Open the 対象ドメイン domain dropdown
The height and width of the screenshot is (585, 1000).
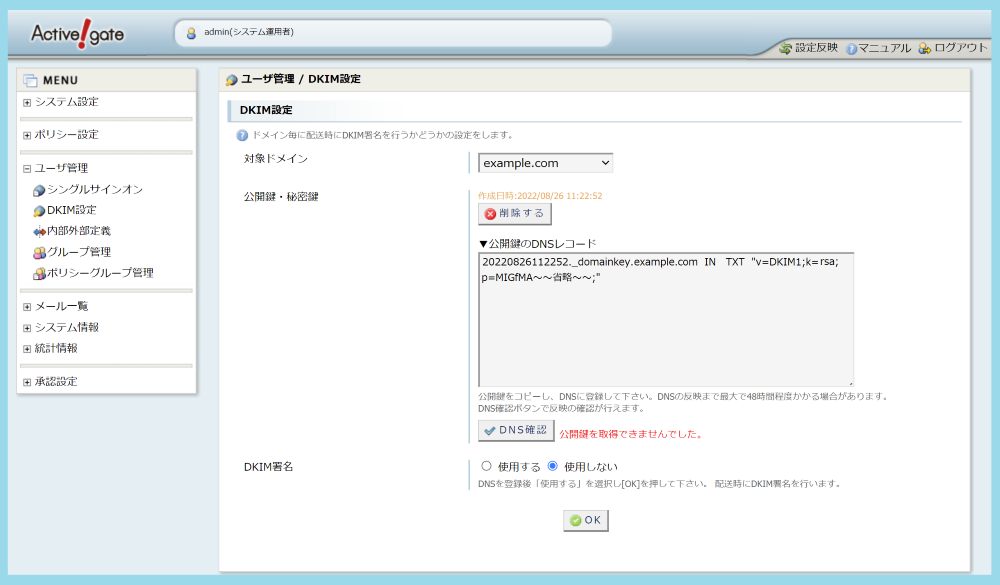click(x=545, y=161)
